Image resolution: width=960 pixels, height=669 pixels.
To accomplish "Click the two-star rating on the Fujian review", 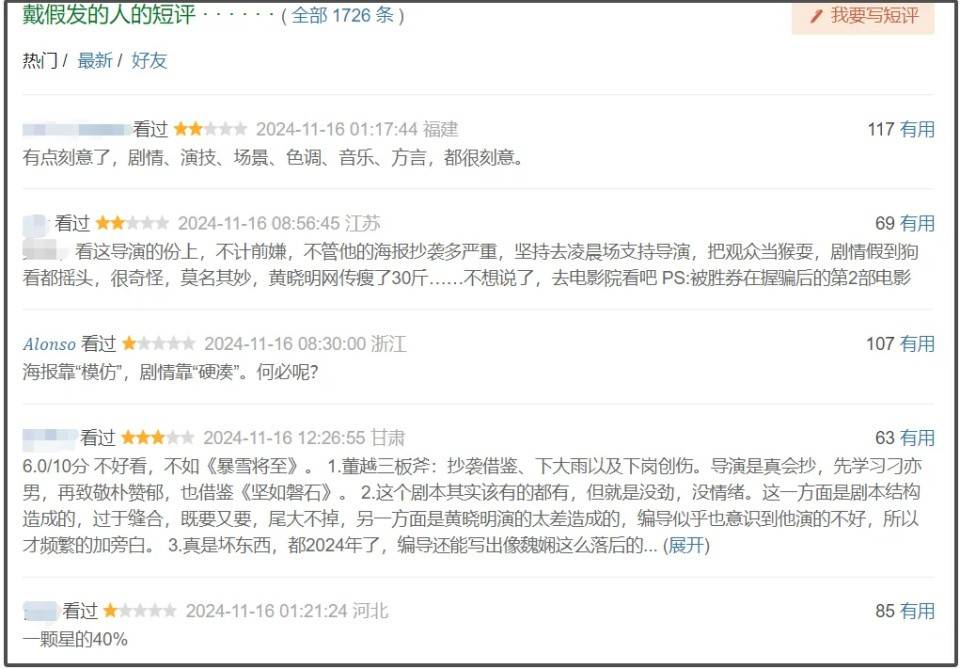I will pyautogui.click(x=210, y=129).
